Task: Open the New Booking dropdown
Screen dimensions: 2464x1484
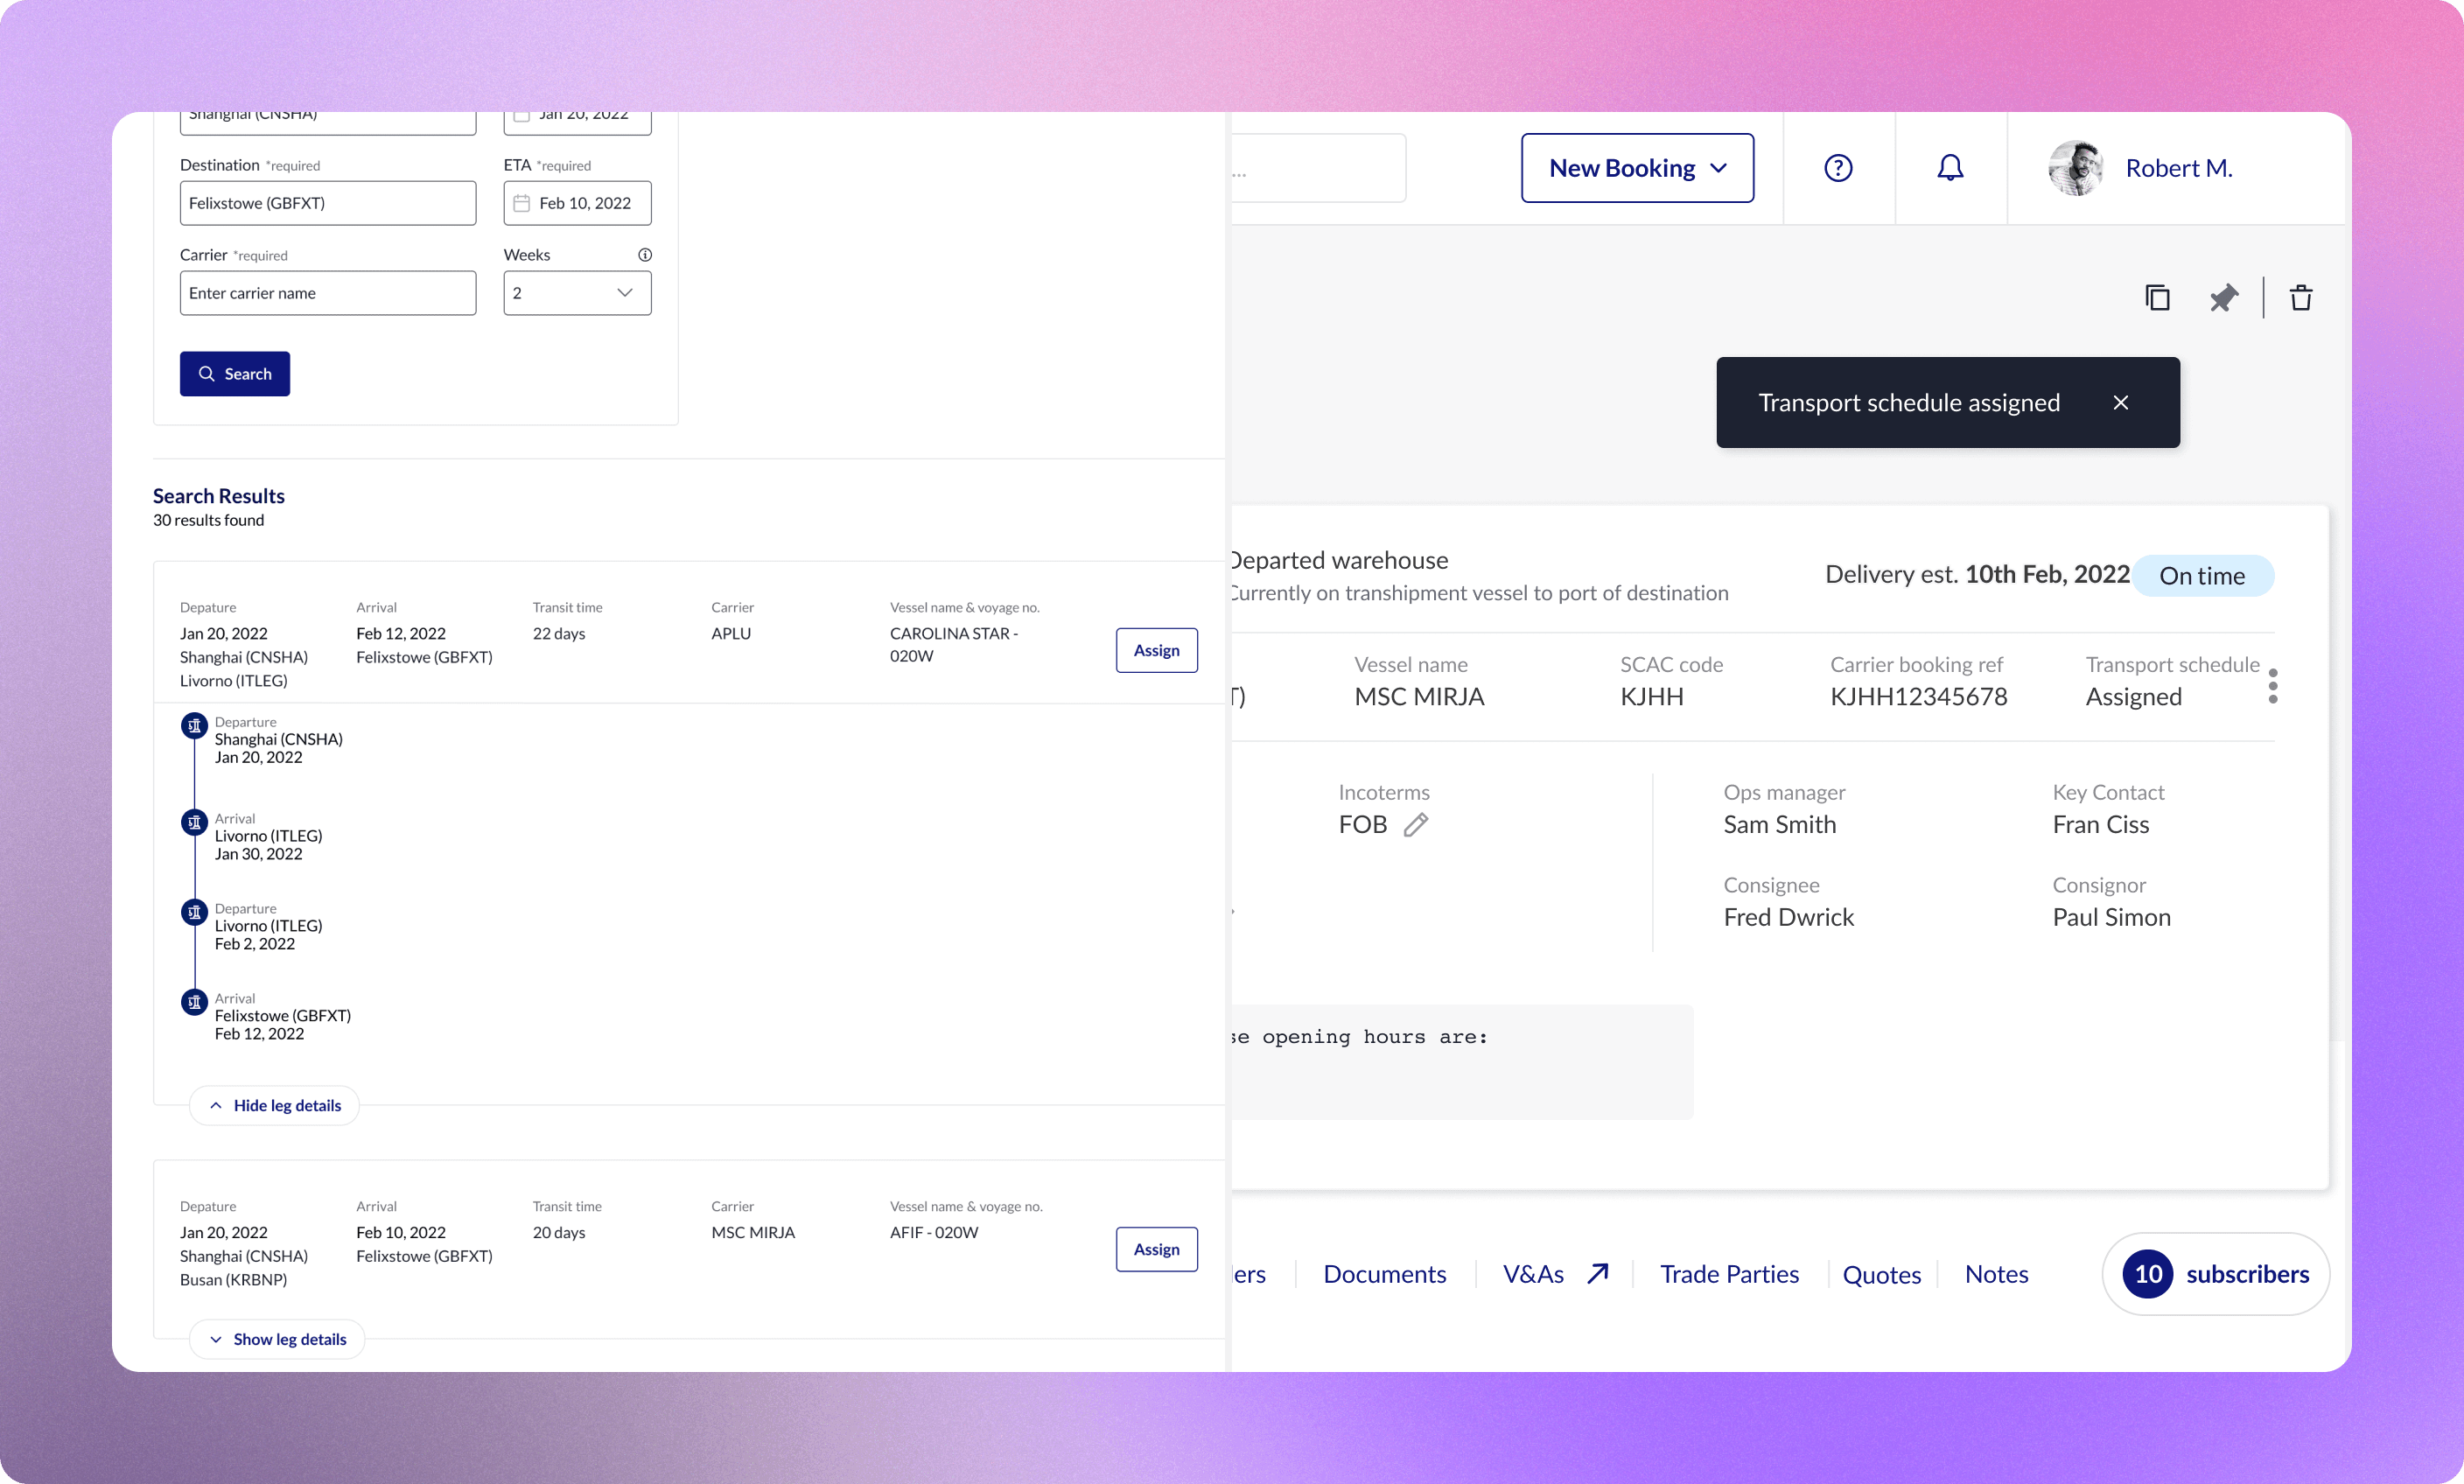Action: click(x=1637, y=168)
